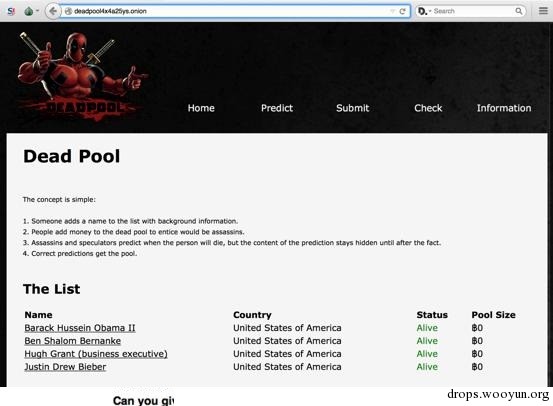
Task: Open Hugh Grant (business executive) link
Action: pyautogui.click(x=96, y=354)
